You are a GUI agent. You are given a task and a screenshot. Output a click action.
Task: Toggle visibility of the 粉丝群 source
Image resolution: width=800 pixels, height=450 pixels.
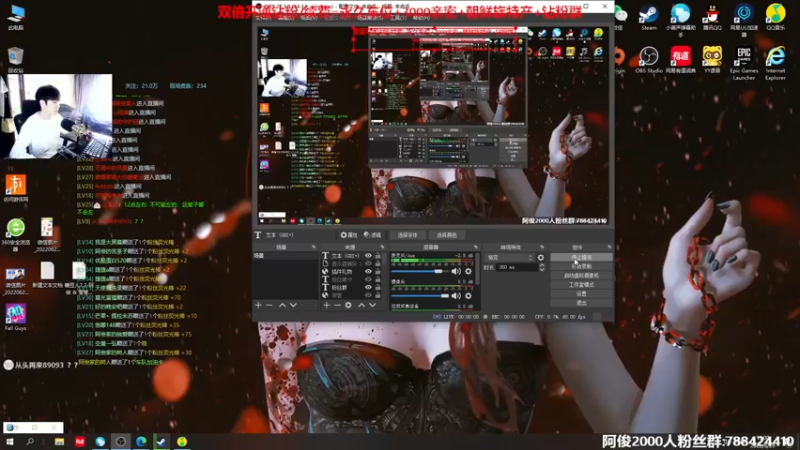(x=368, y=287)
